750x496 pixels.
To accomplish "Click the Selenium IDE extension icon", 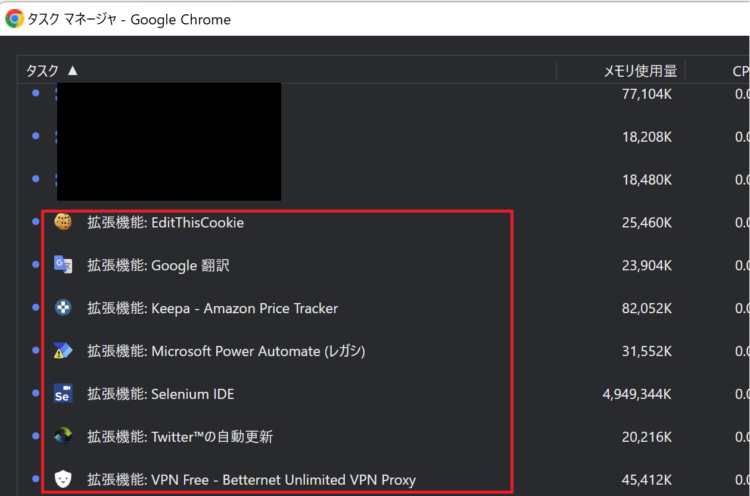I will pos(63,393).
